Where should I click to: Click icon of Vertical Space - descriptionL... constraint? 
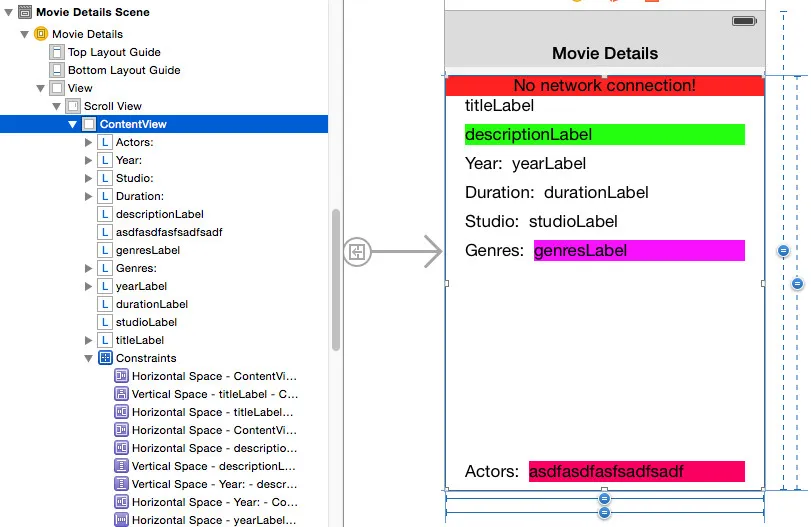121,466
